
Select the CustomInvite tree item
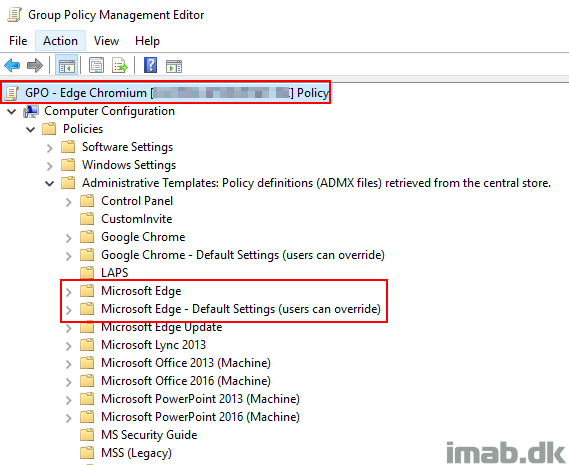click(136, 219)
